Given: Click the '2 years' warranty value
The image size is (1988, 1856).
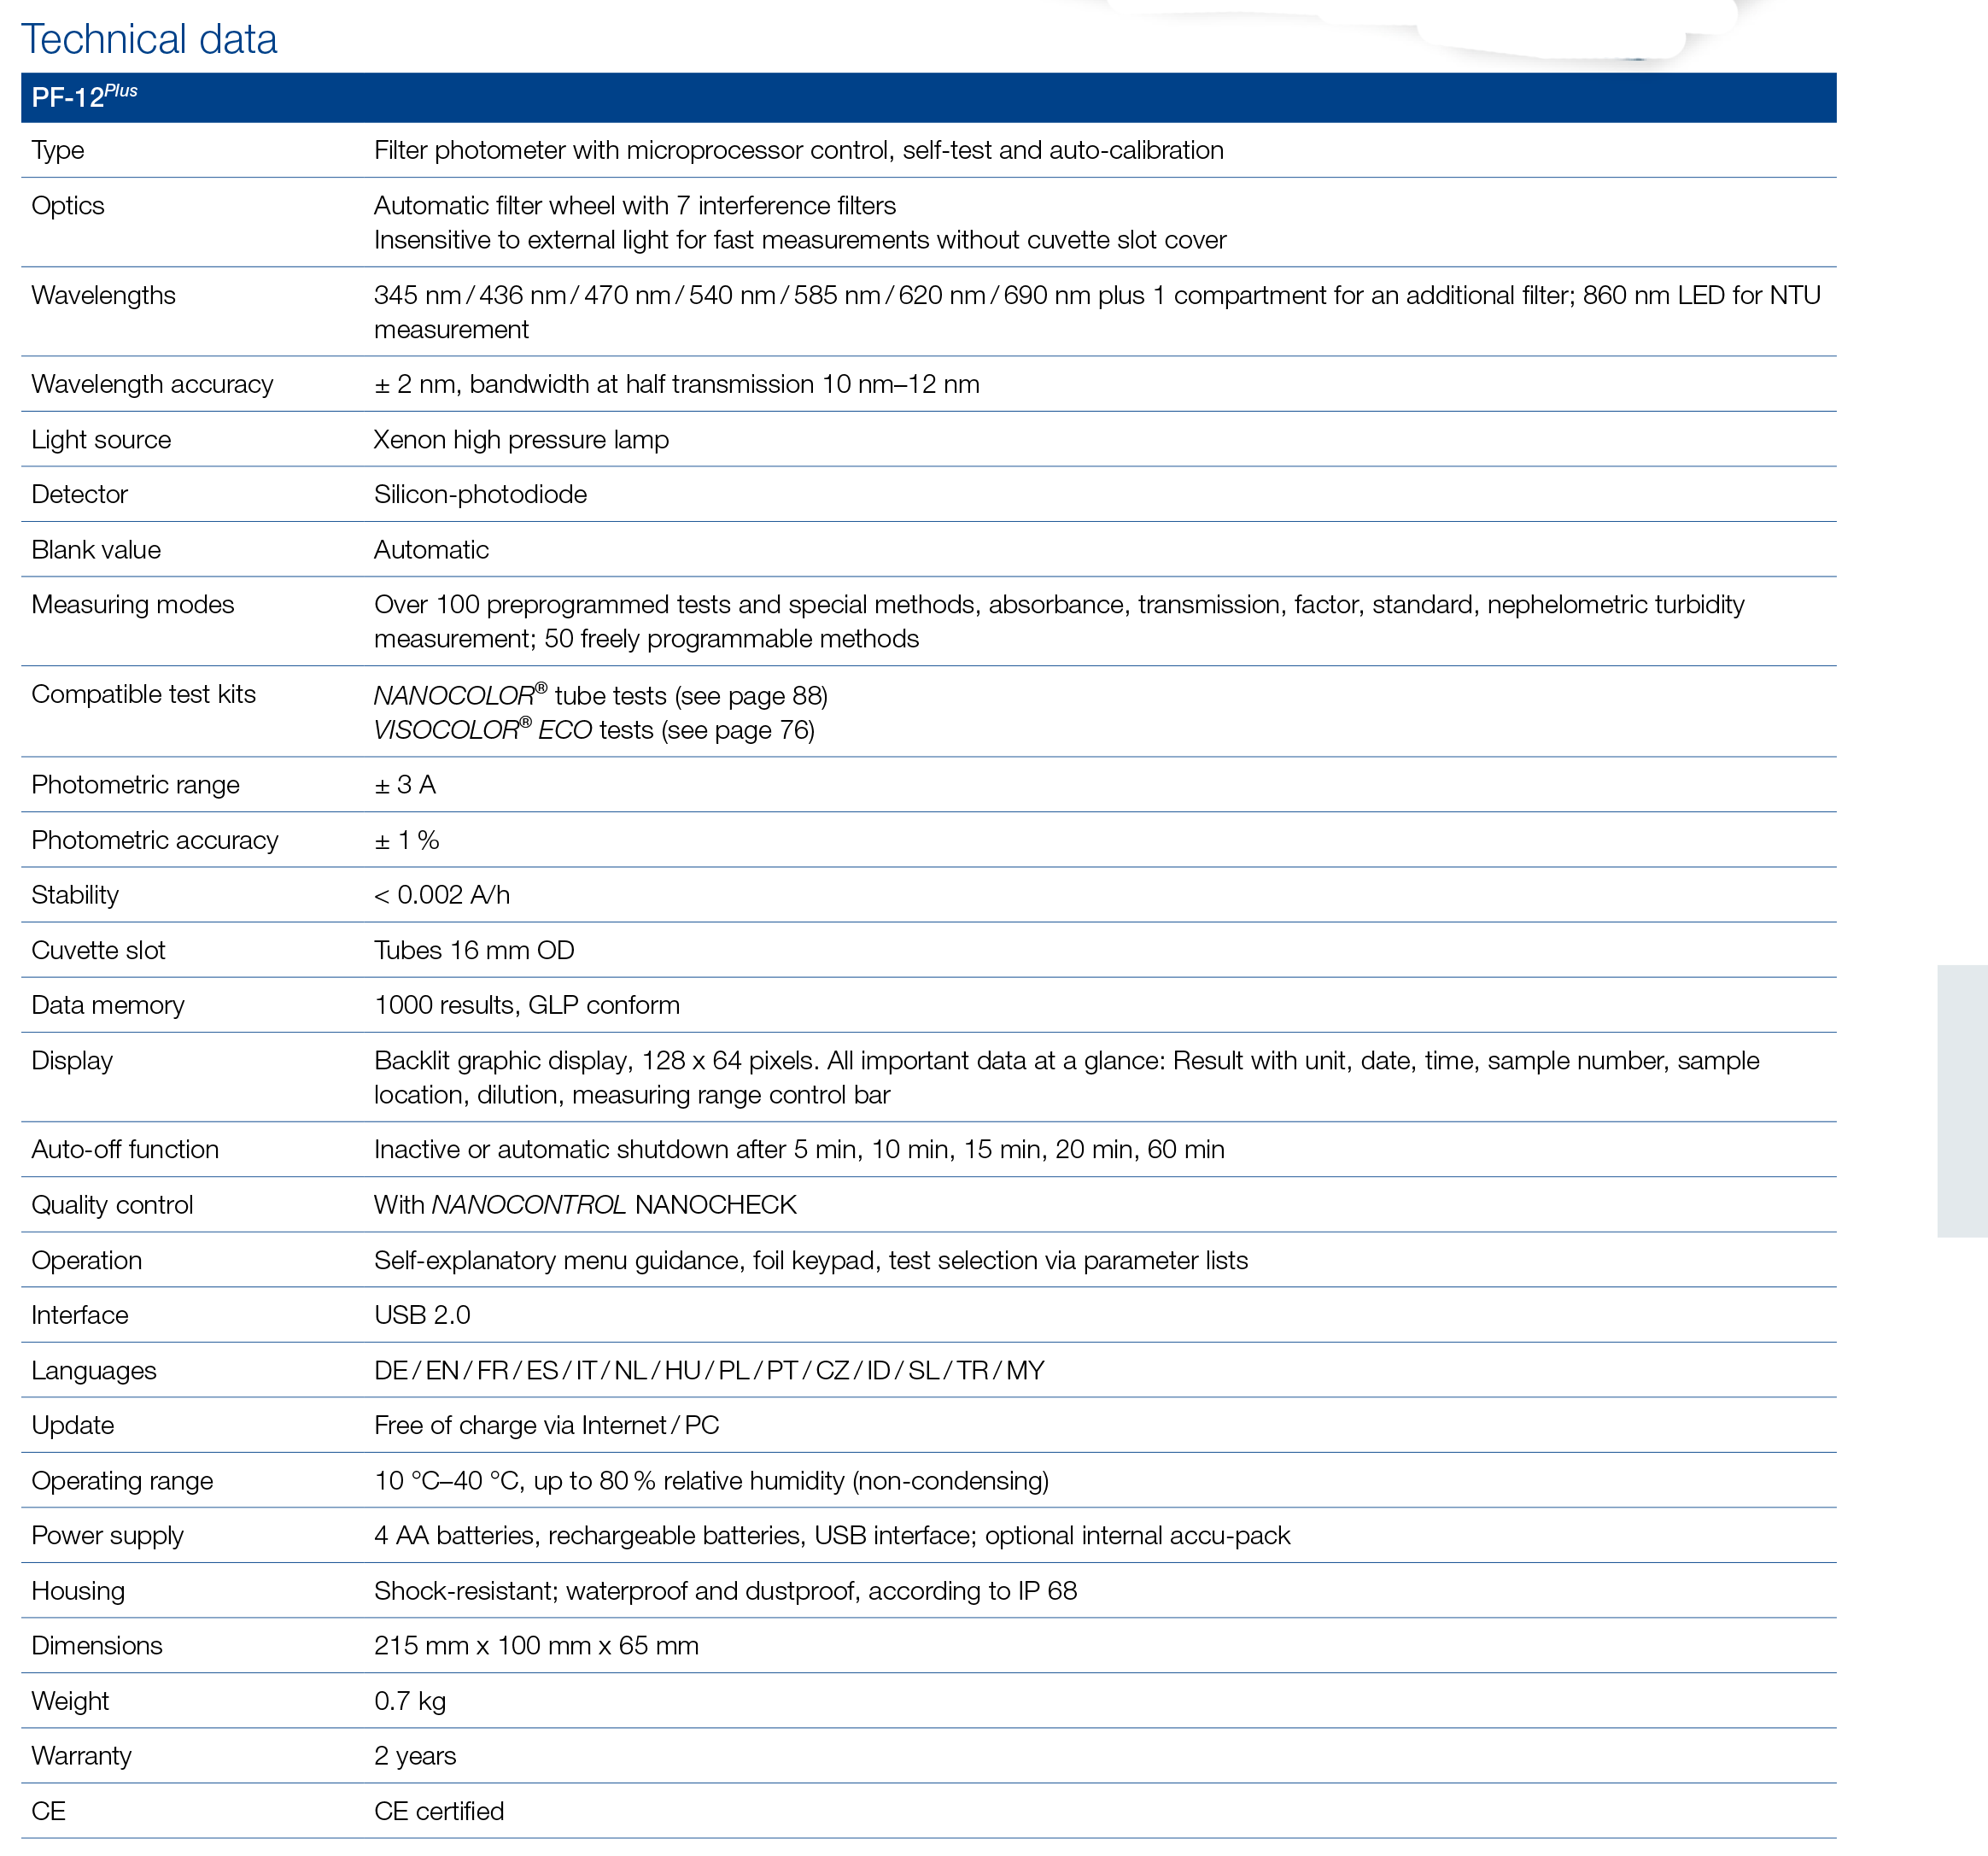Looking at the screenshot, I should (415, 1757).
